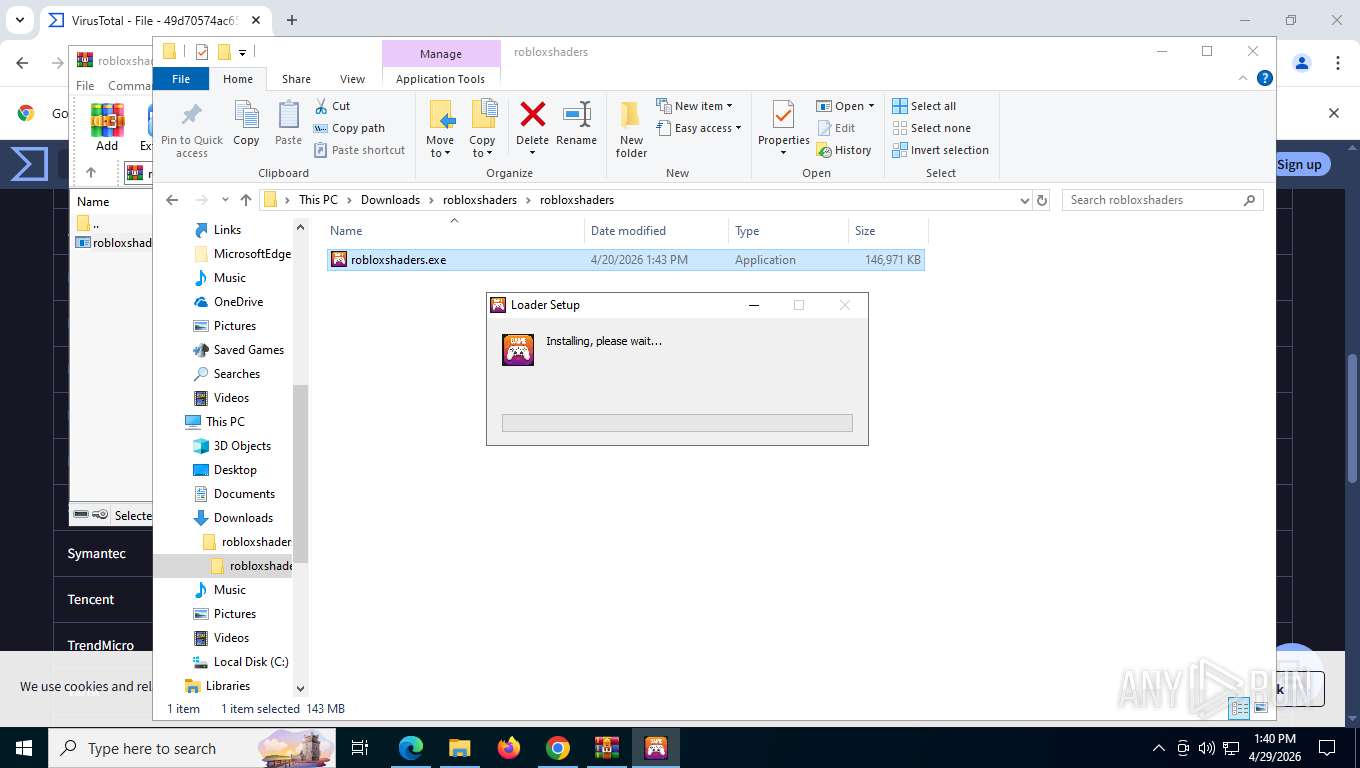Open 3D Objects in navigation pane
The image size is (1360, 768).
click(242, 446)
